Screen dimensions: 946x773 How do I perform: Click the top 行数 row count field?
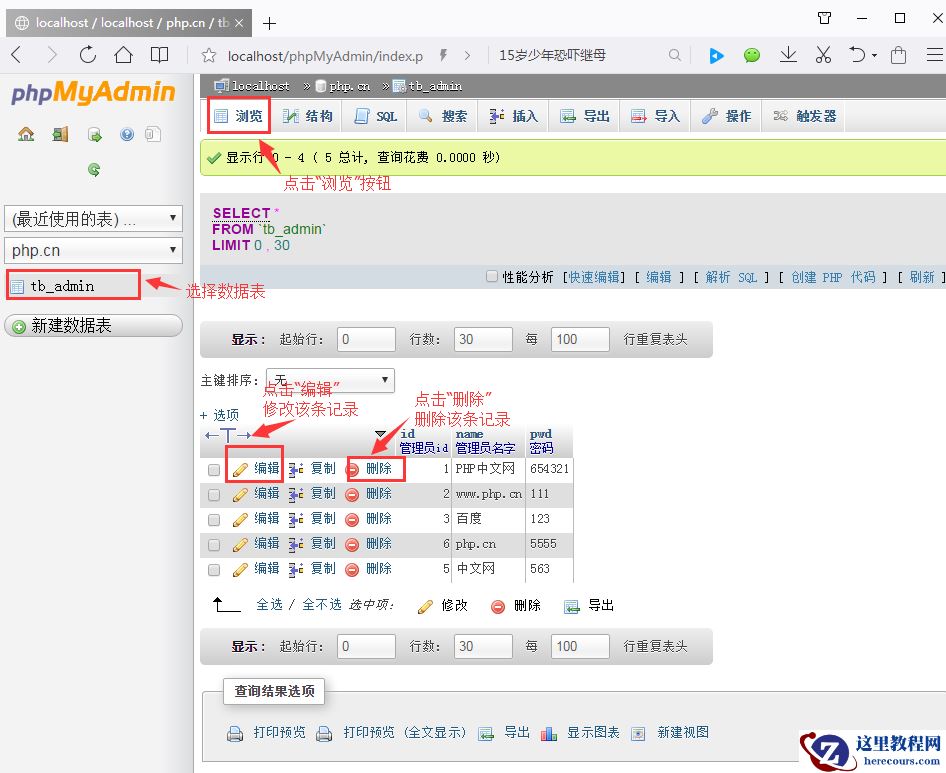483,339
